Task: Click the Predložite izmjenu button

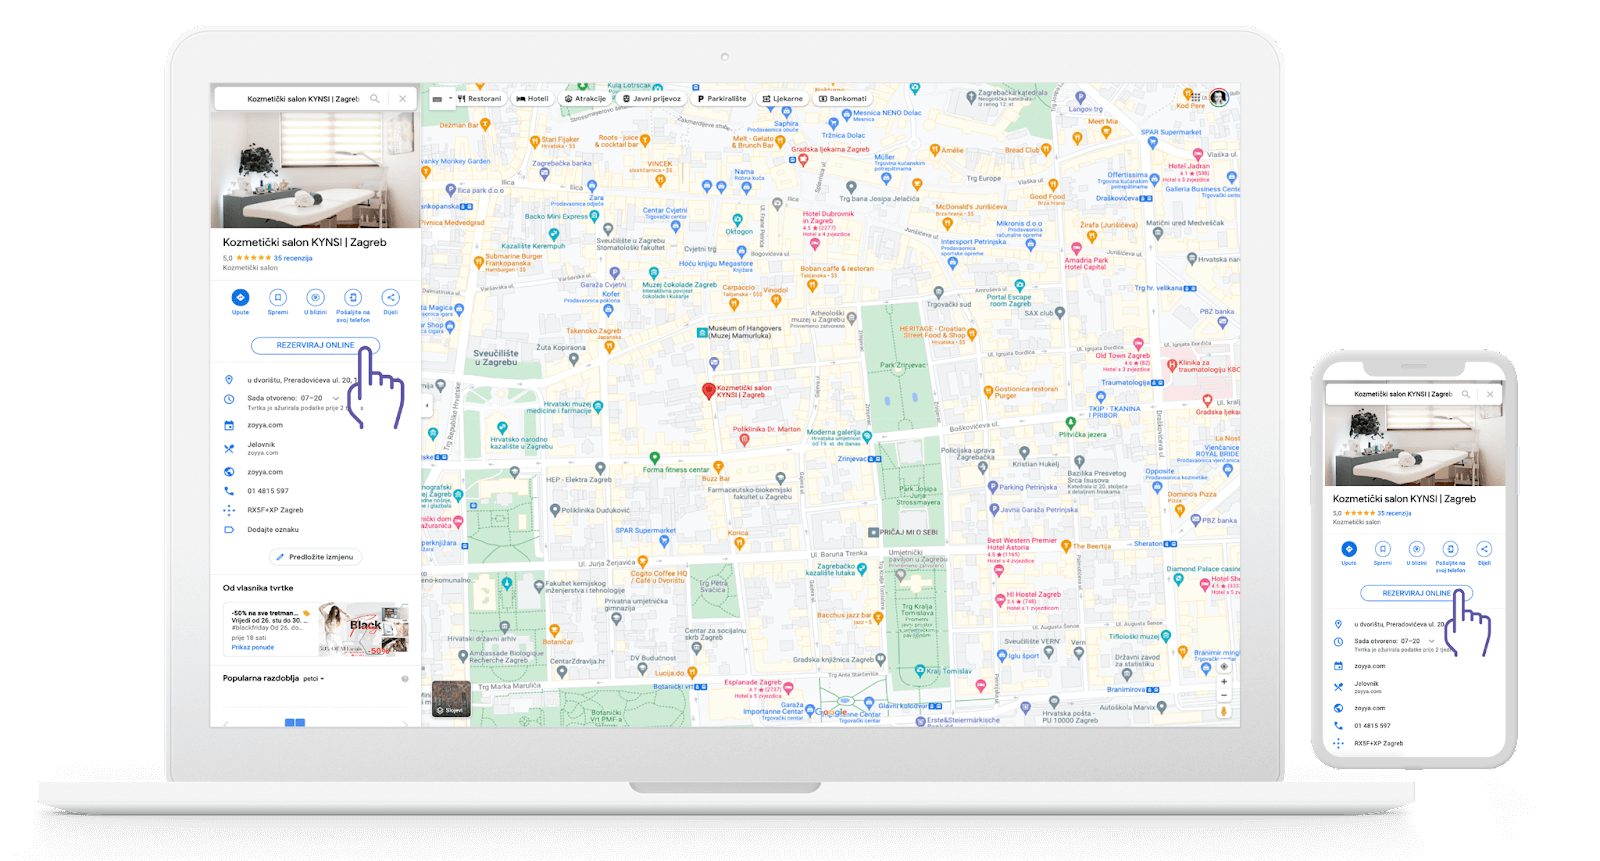Action: 315,557
